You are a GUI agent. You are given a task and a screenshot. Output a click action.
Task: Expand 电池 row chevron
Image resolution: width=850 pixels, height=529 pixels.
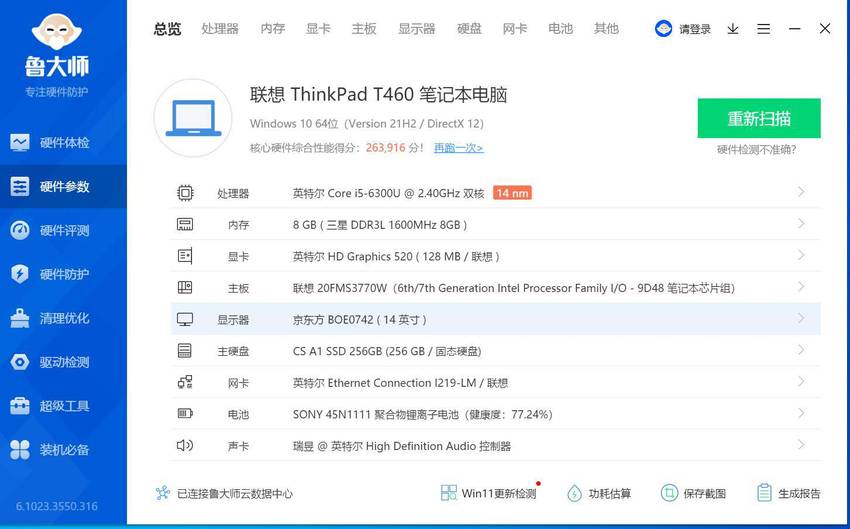tap(801, 413)
